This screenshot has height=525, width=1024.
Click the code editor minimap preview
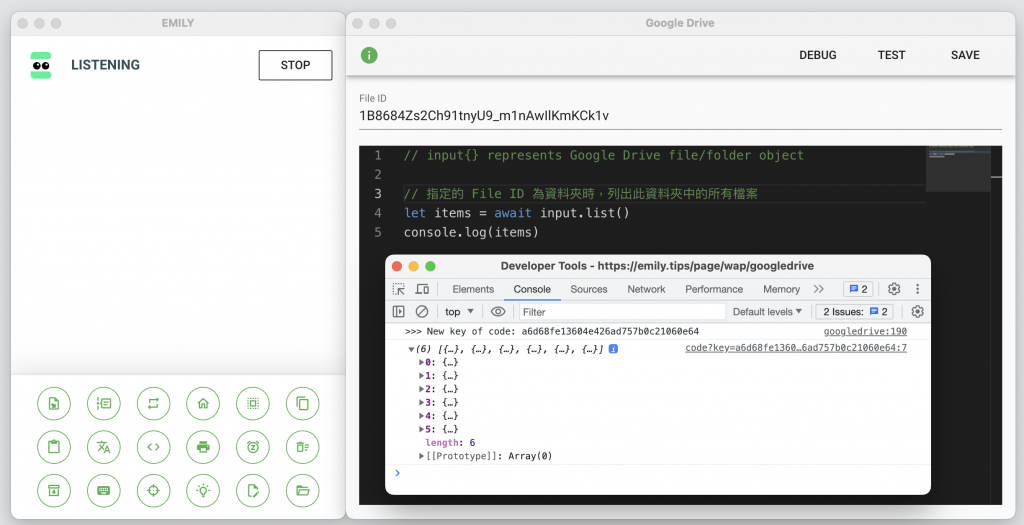[x=958, y=169]
